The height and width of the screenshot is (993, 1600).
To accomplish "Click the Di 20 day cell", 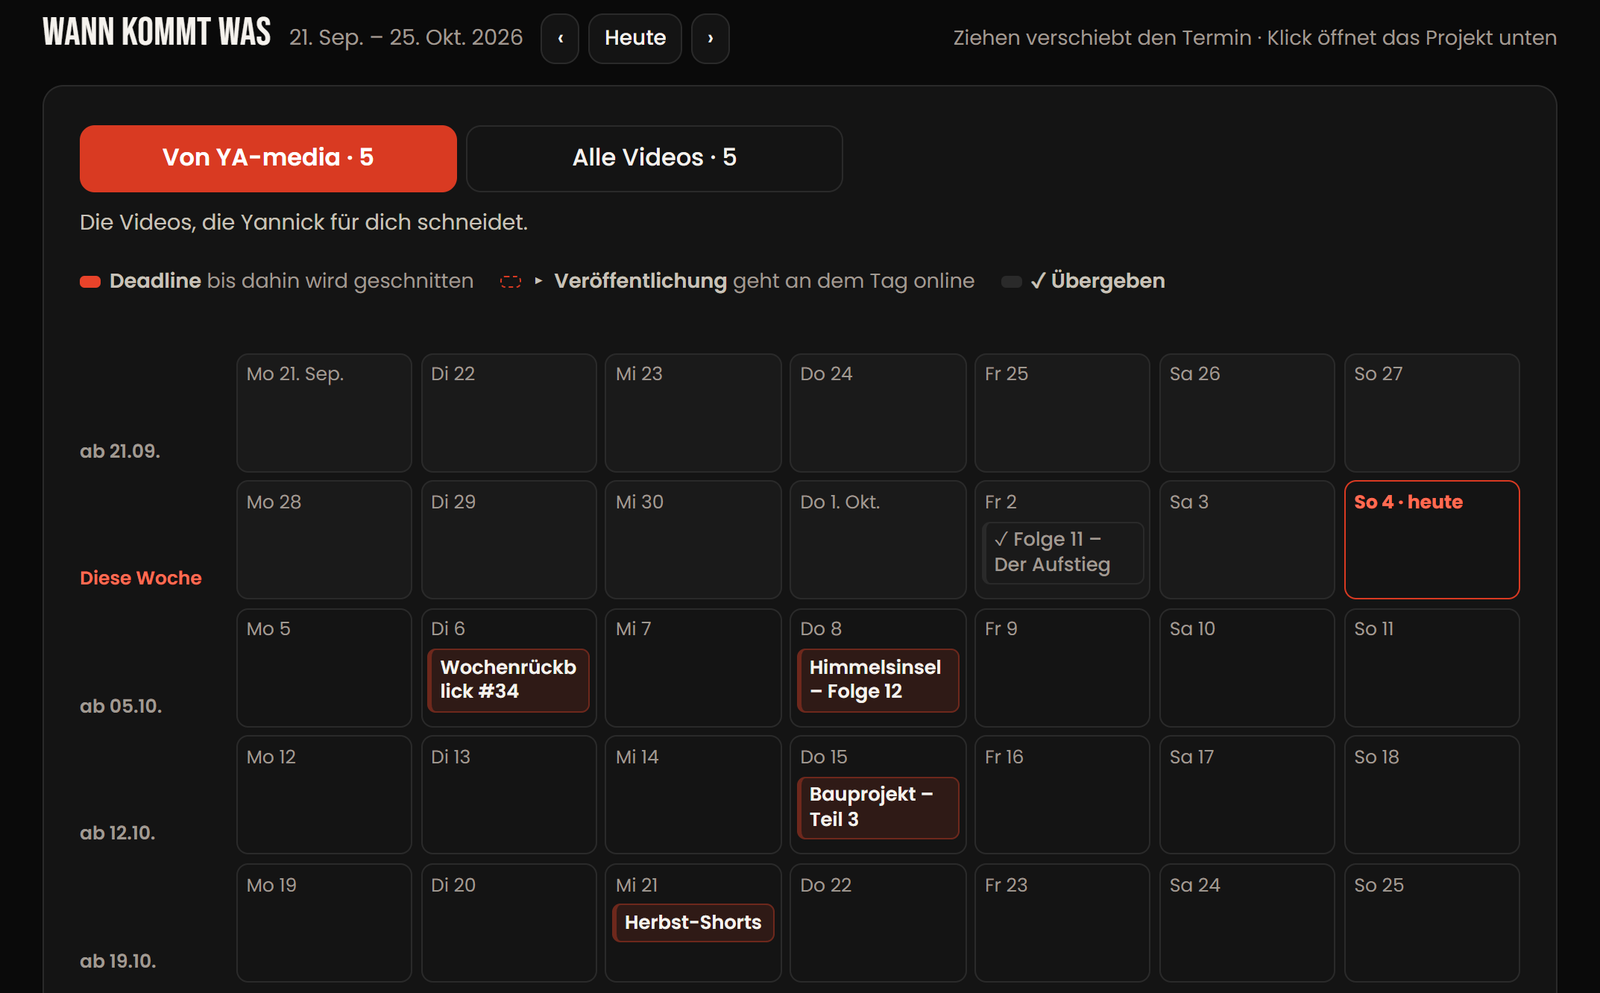I will tap(509, 923).
